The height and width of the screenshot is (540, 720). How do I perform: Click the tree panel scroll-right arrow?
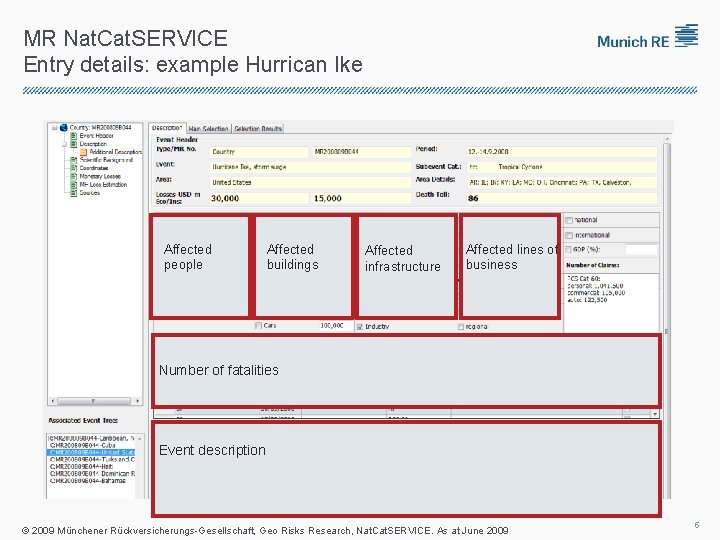137,401
